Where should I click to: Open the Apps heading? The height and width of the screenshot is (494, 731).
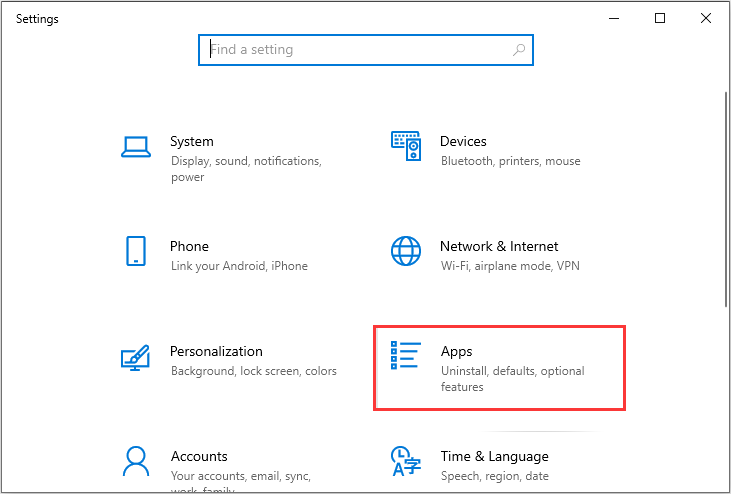[x=456, y=352]
